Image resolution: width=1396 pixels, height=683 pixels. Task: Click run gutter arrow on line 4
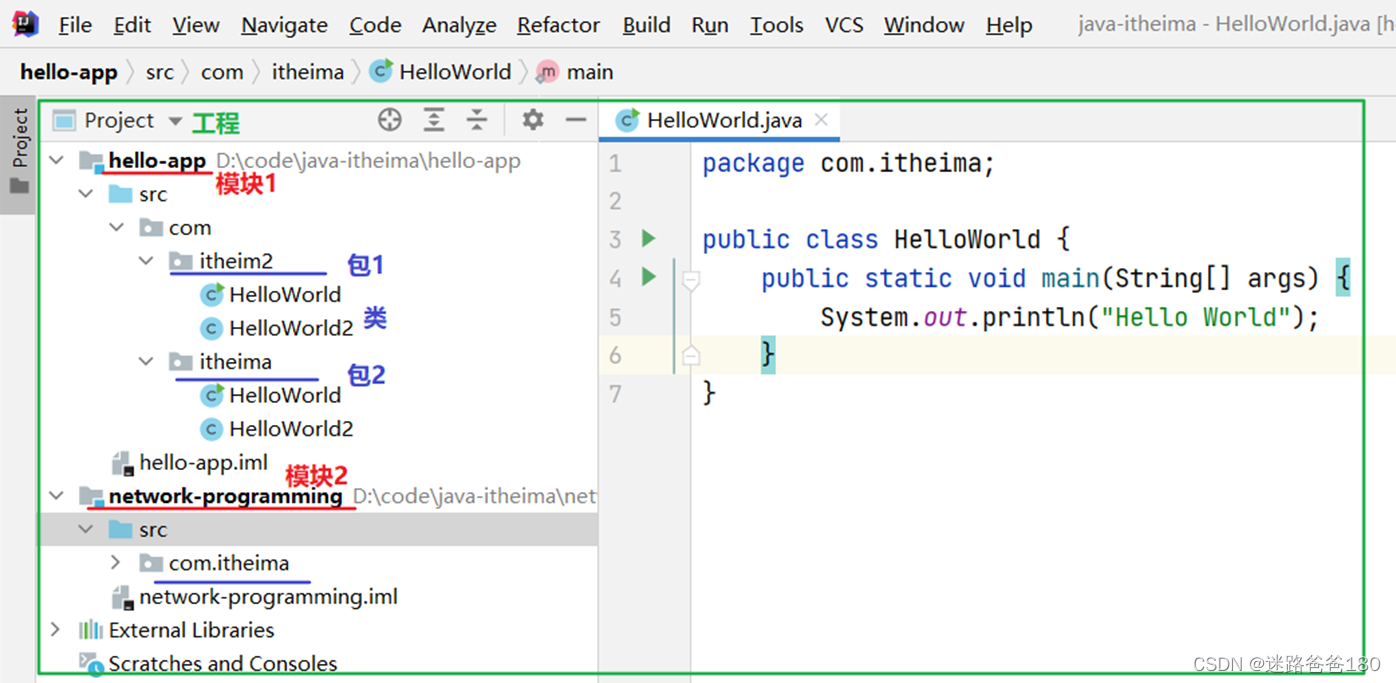click(648, 276)
